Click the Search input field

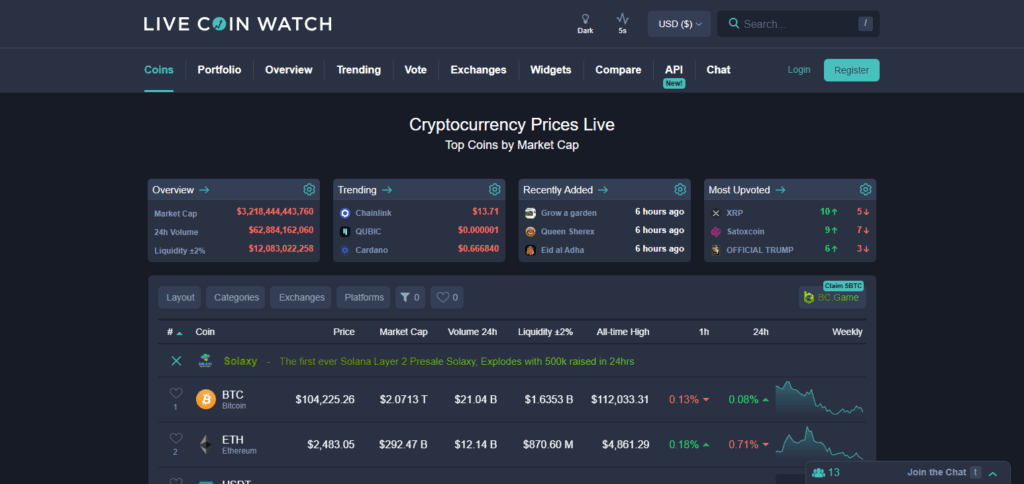[796, 24]
